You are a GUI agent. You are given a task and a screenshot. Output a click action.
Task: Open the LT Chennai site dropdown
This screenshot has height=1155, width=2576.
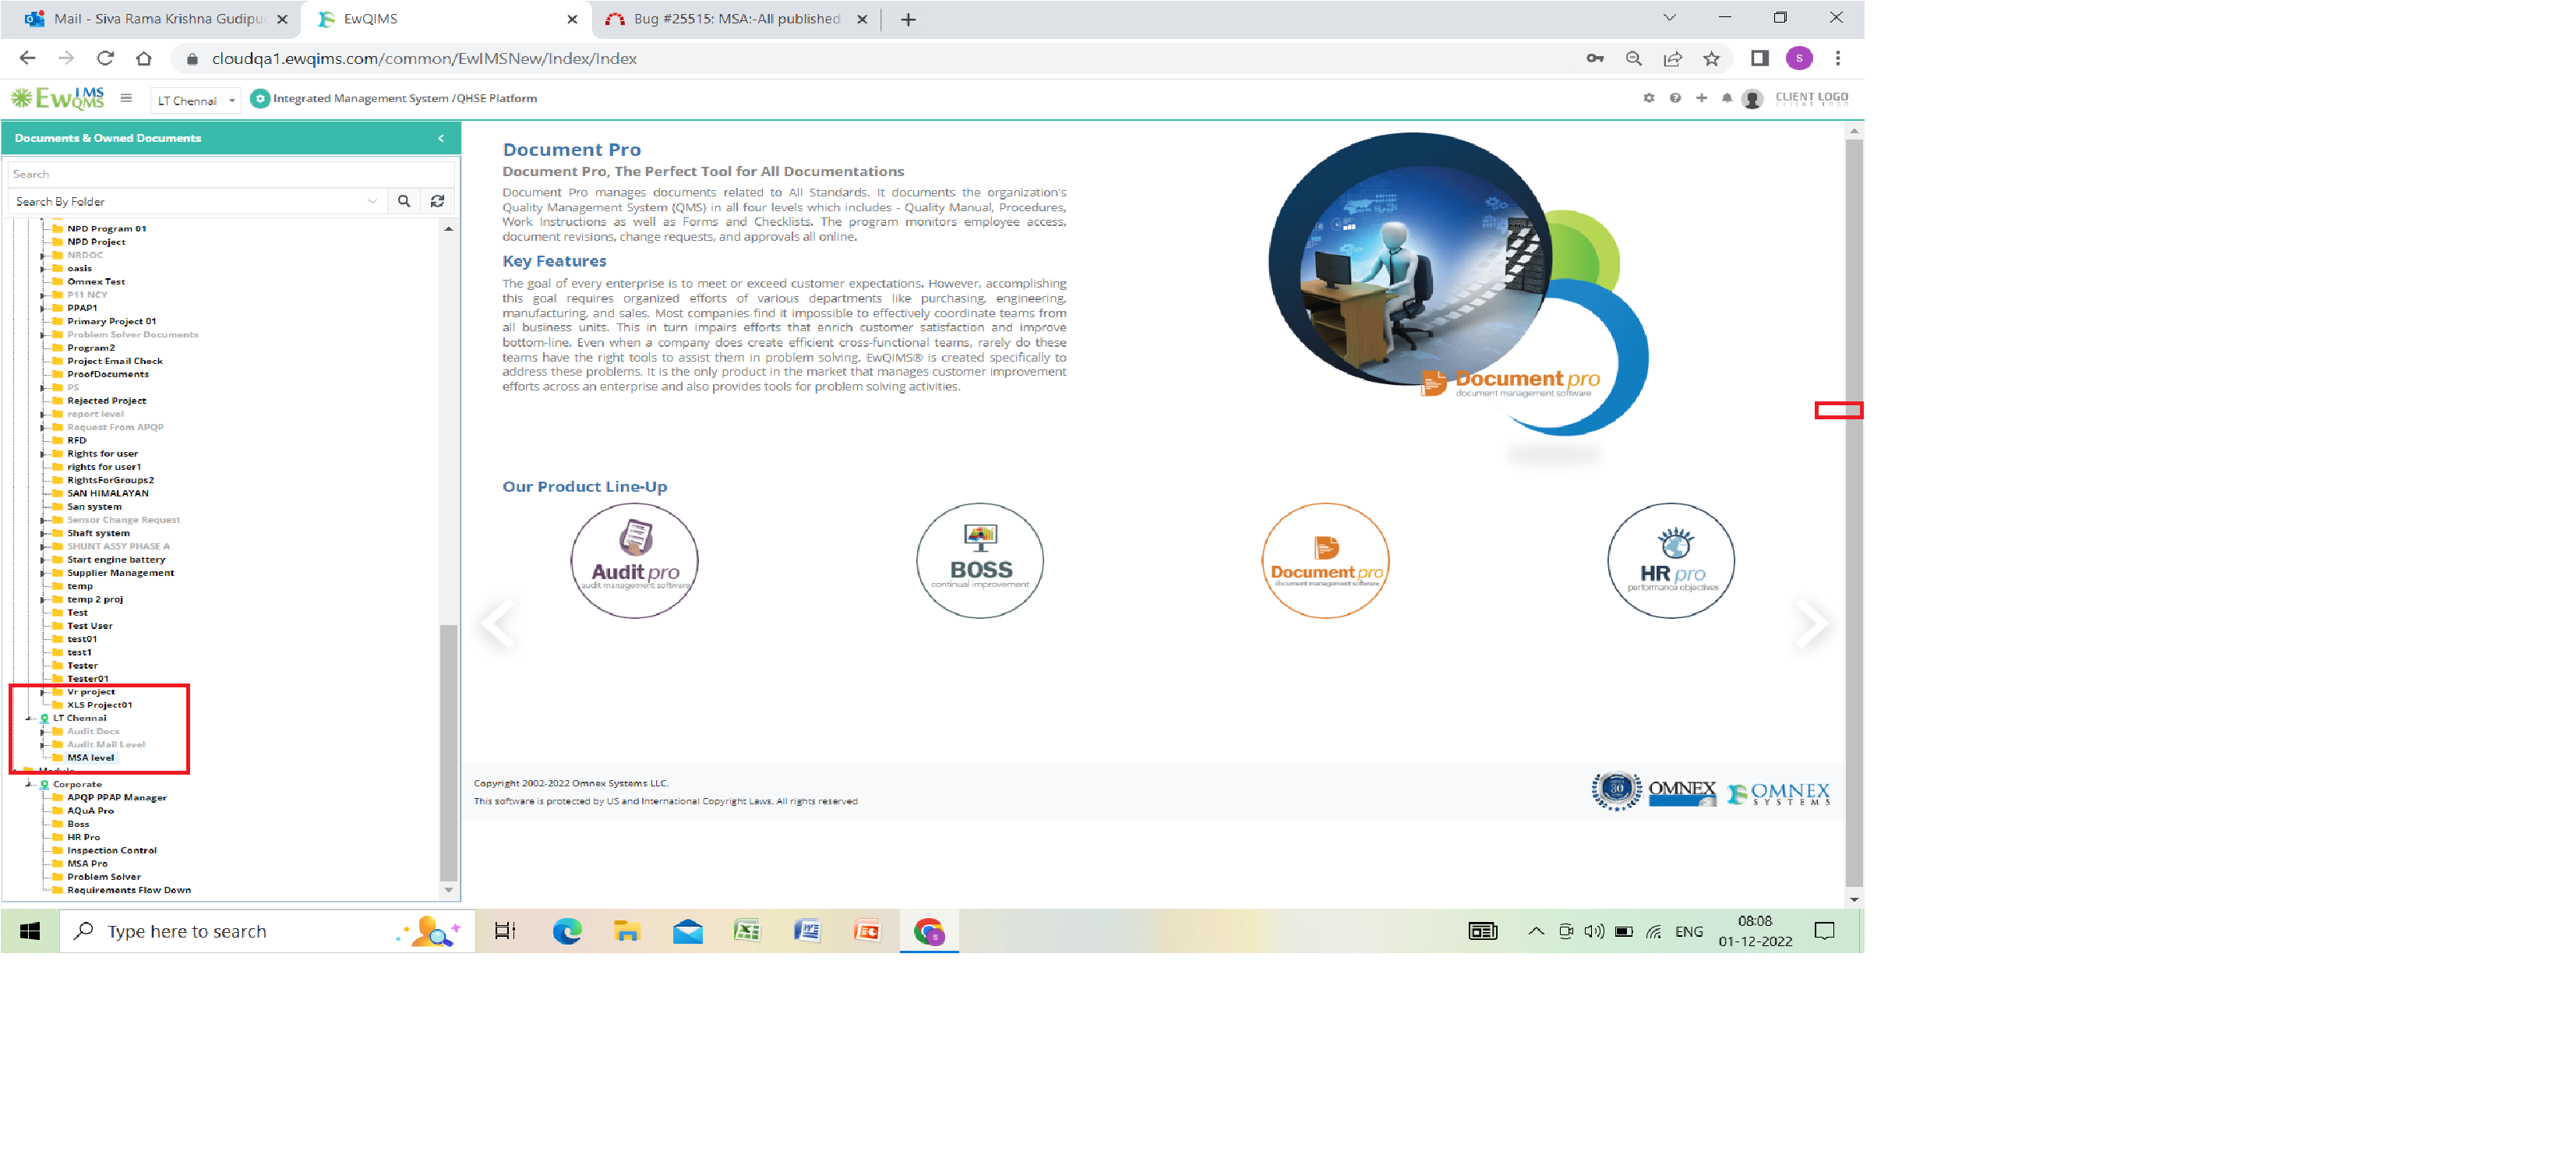pos(196,100)
